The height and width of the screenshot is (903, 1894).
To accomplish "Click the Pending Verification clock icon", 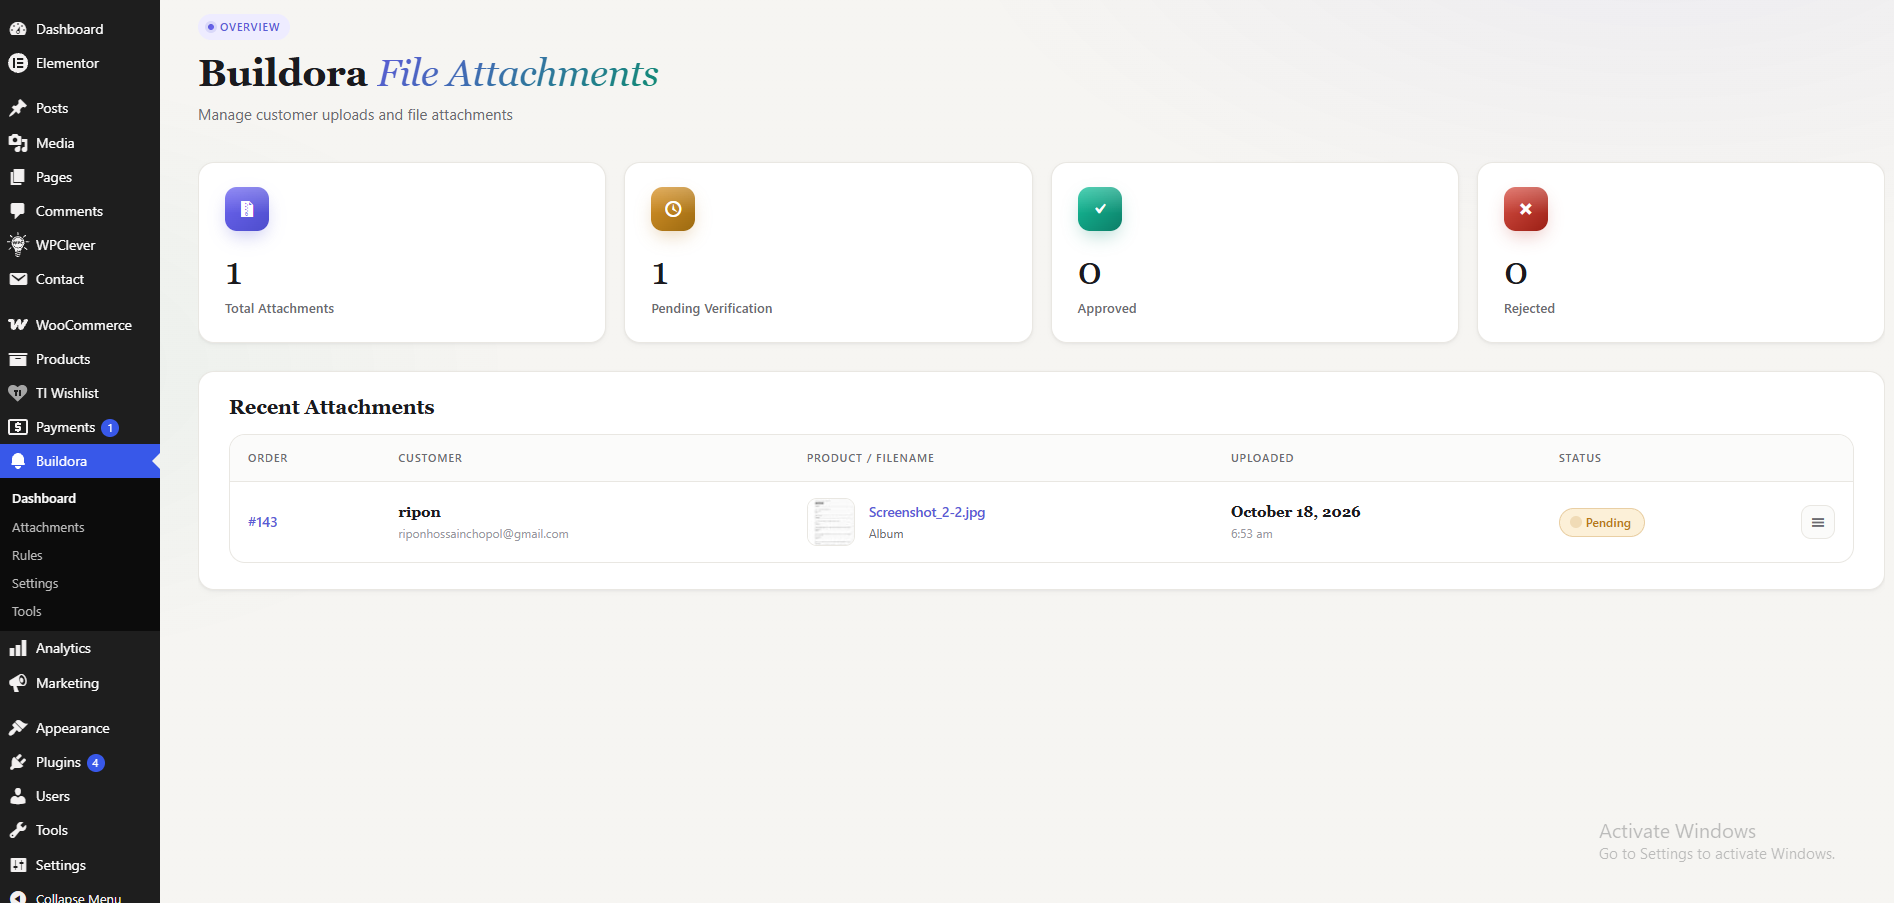I will [x=673, y=209].
